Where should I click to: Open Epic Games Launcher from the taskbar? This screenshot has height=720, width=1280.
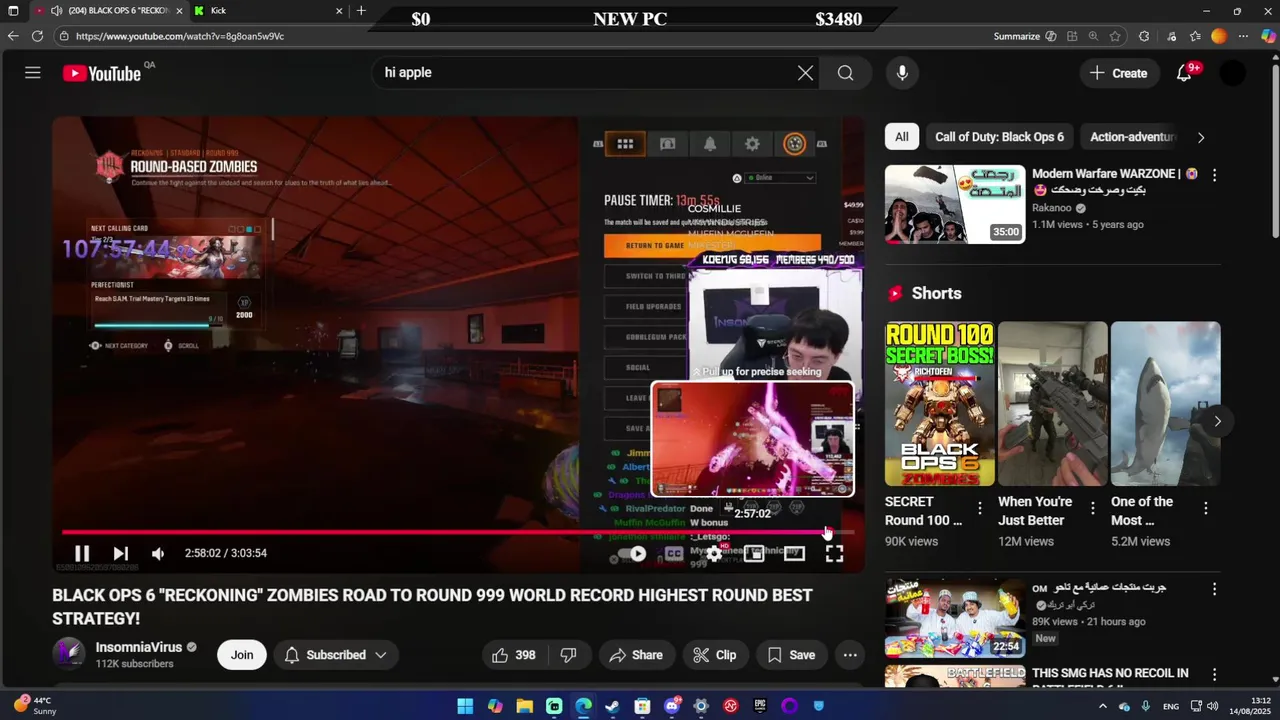click(x=760, y=706)
